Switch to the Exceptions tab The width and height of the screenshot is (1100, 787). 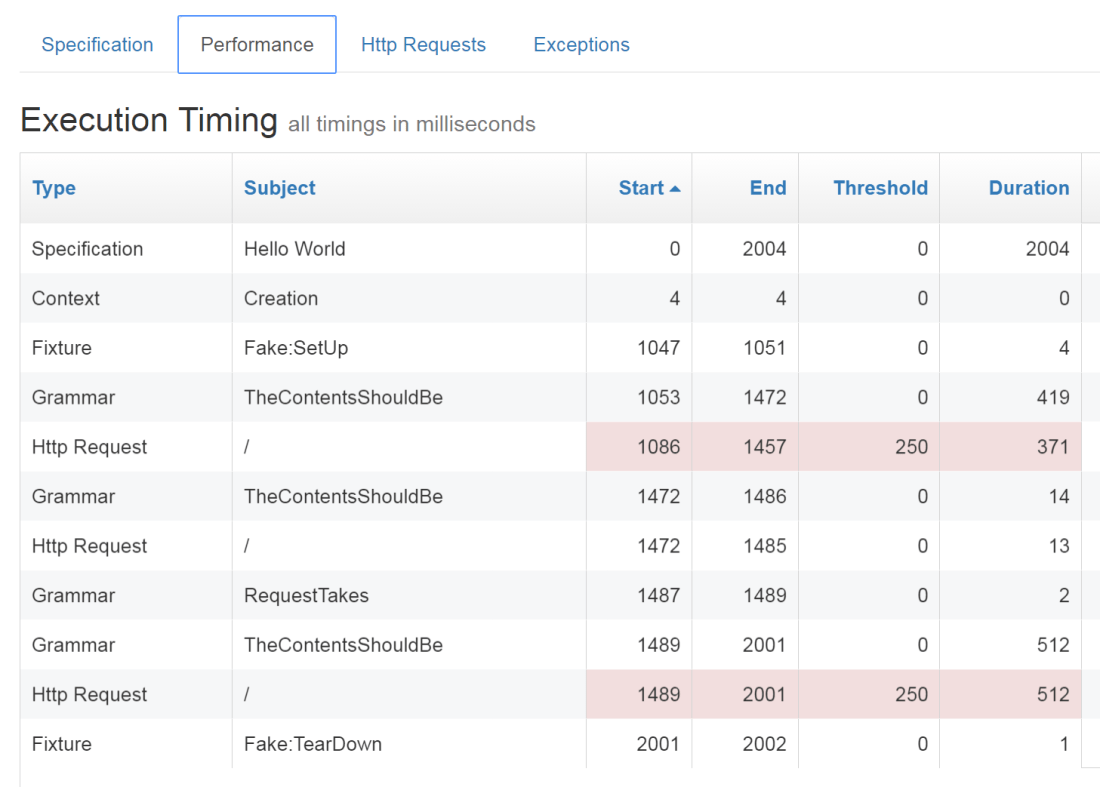click(581, 44)
